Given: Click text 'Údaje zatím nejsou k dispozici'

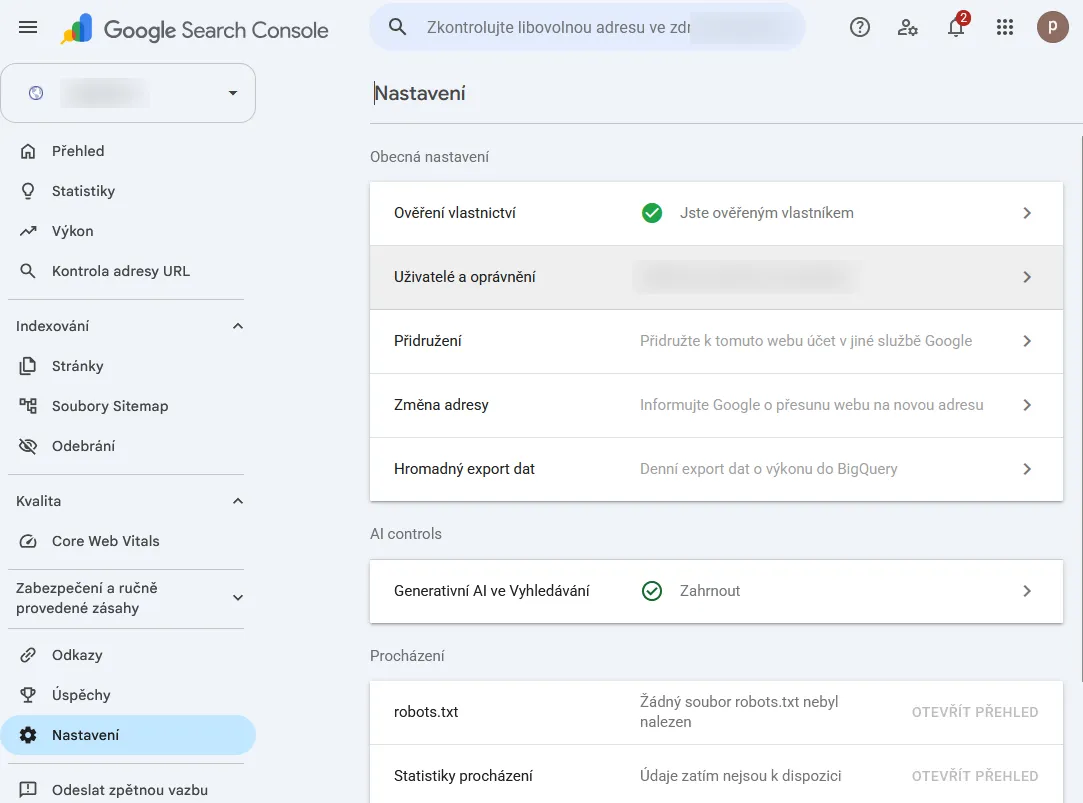Looking at the screenshot, I should click(x=740, y=776).
